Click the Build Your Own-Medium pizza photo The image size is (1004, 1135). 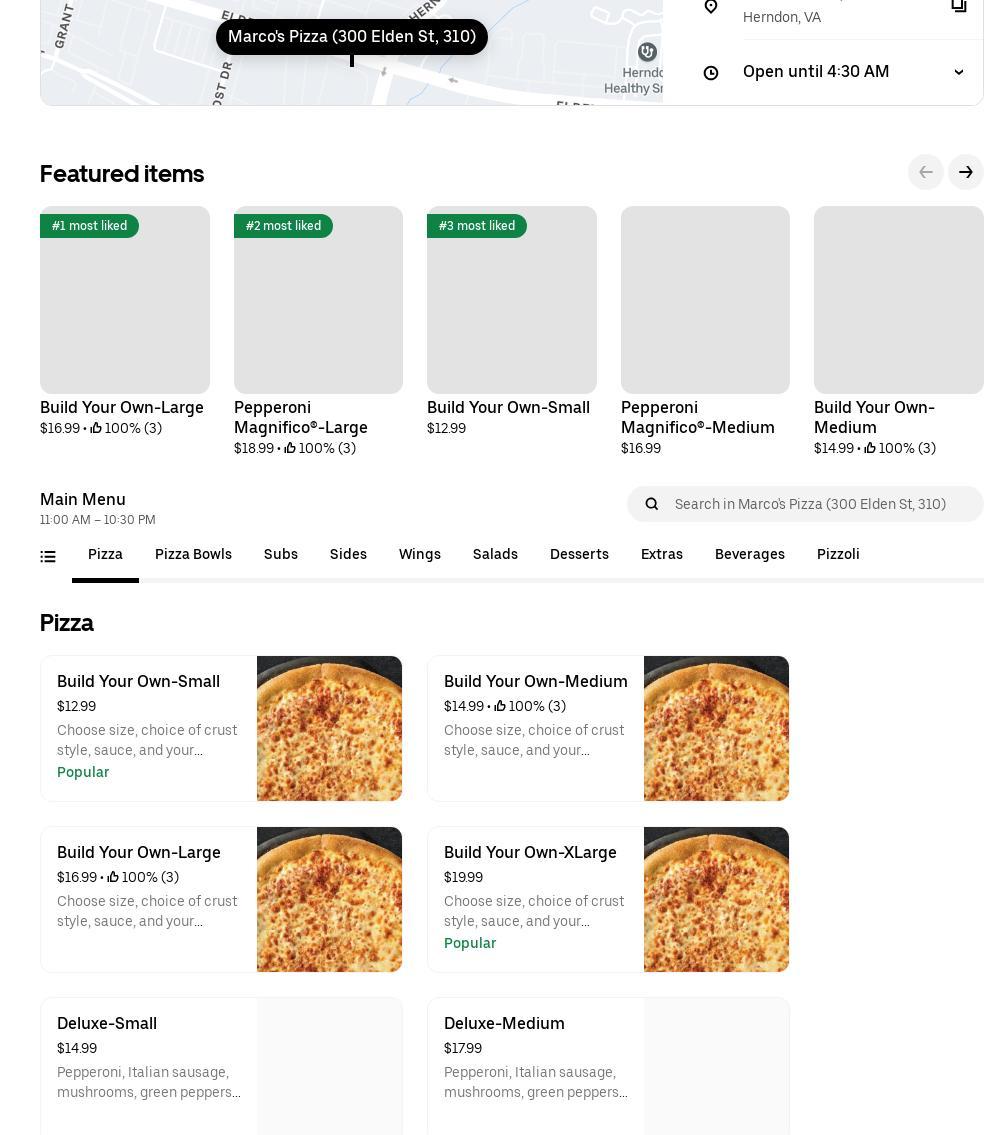[x=716, y=728]
